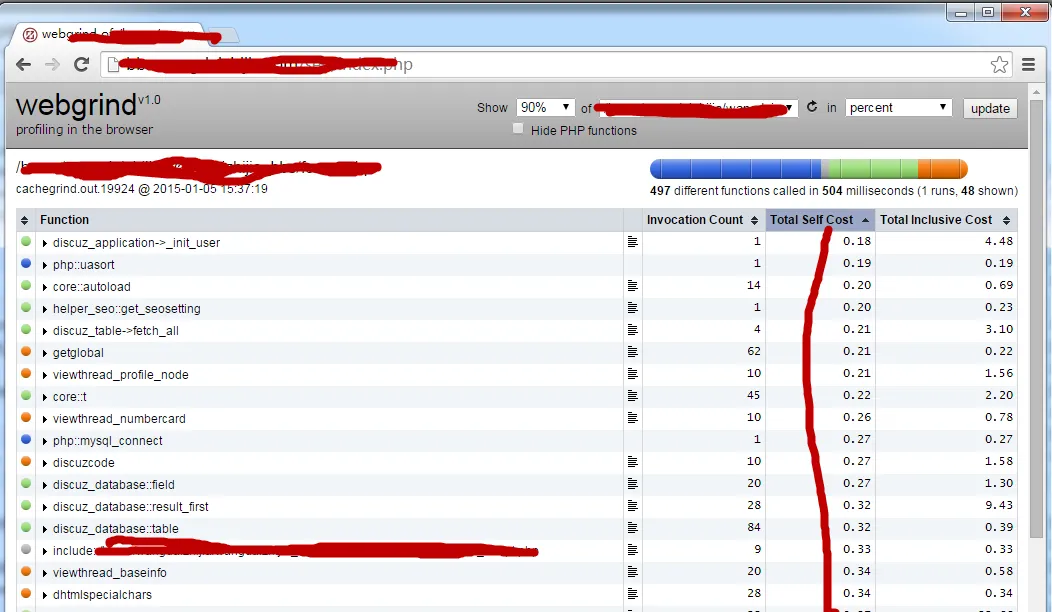Click the update button

coord(990,108)
